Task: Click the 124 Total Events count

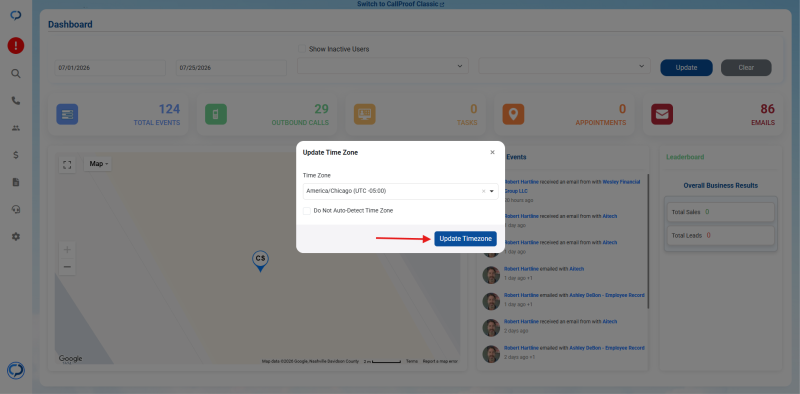Action: point(169,109)
